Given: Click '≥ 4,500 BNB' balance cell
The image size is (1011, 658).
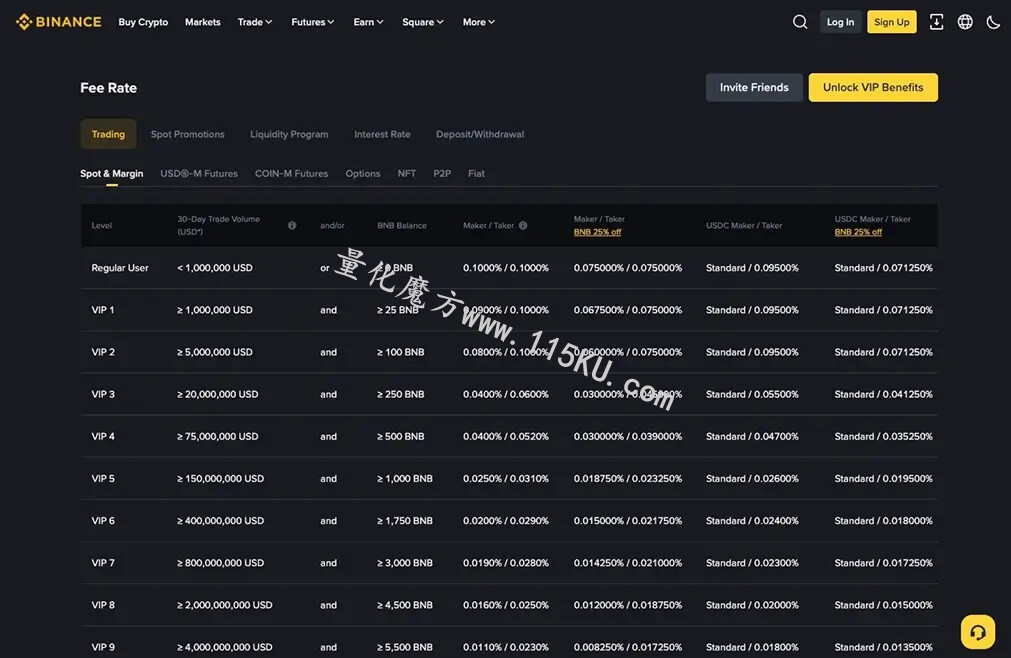Looking at the screenshot, I should (x=404, y=605).
